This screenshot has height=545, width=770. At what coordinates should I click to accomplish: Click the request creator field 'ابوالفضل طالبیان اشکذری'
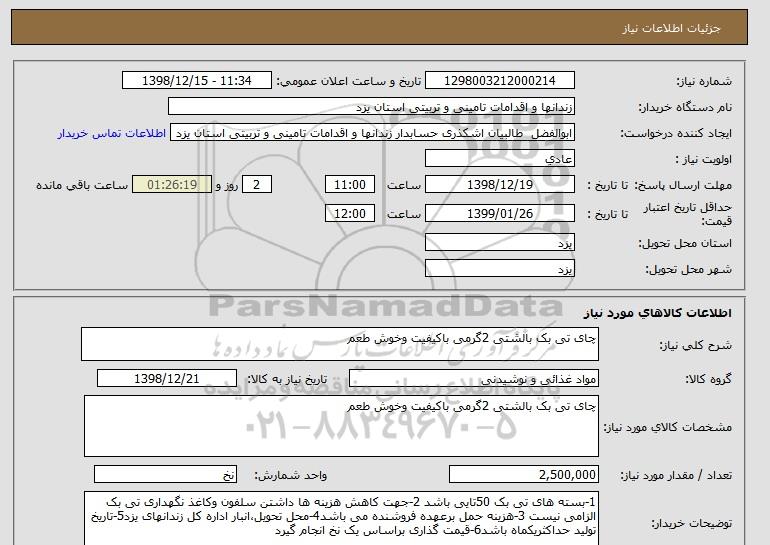click(x=372, y=133)
